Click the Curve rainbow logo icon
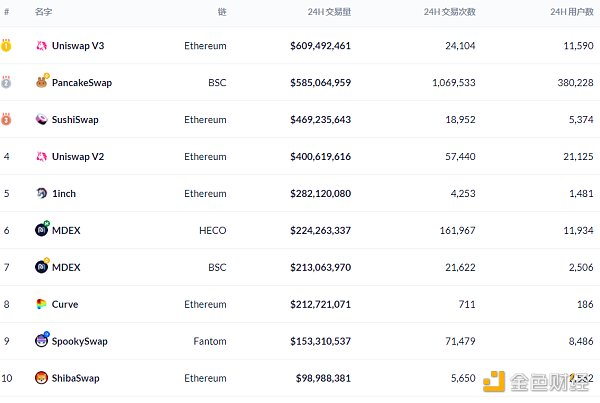 pos(41,304)
